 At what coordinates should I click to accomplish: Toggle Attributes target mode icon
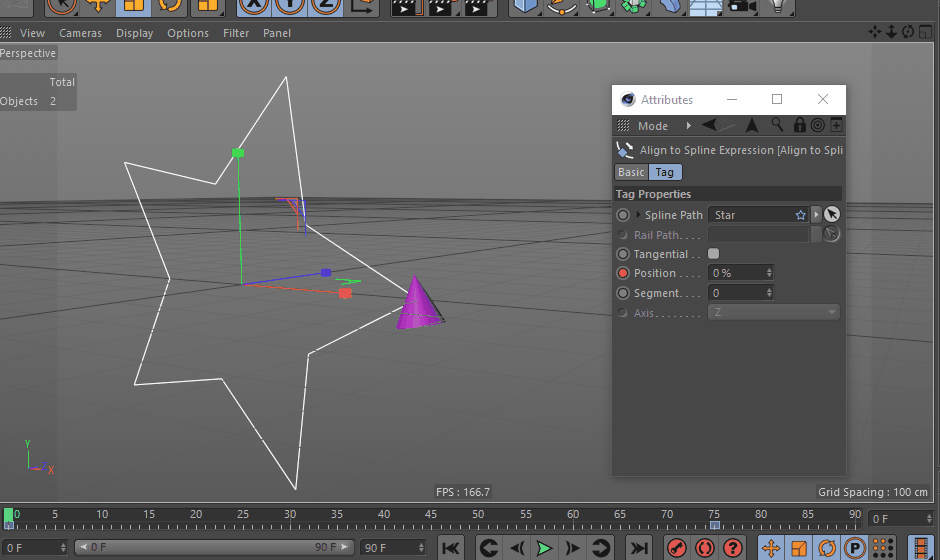[x=817, y=125]
